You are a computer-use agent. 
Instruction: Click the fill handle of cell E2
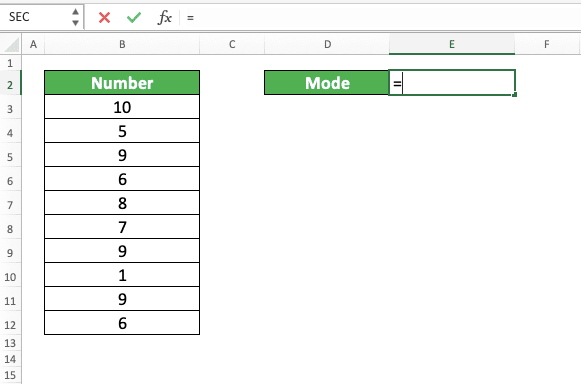pyautogui.click(x=515, y=95)
